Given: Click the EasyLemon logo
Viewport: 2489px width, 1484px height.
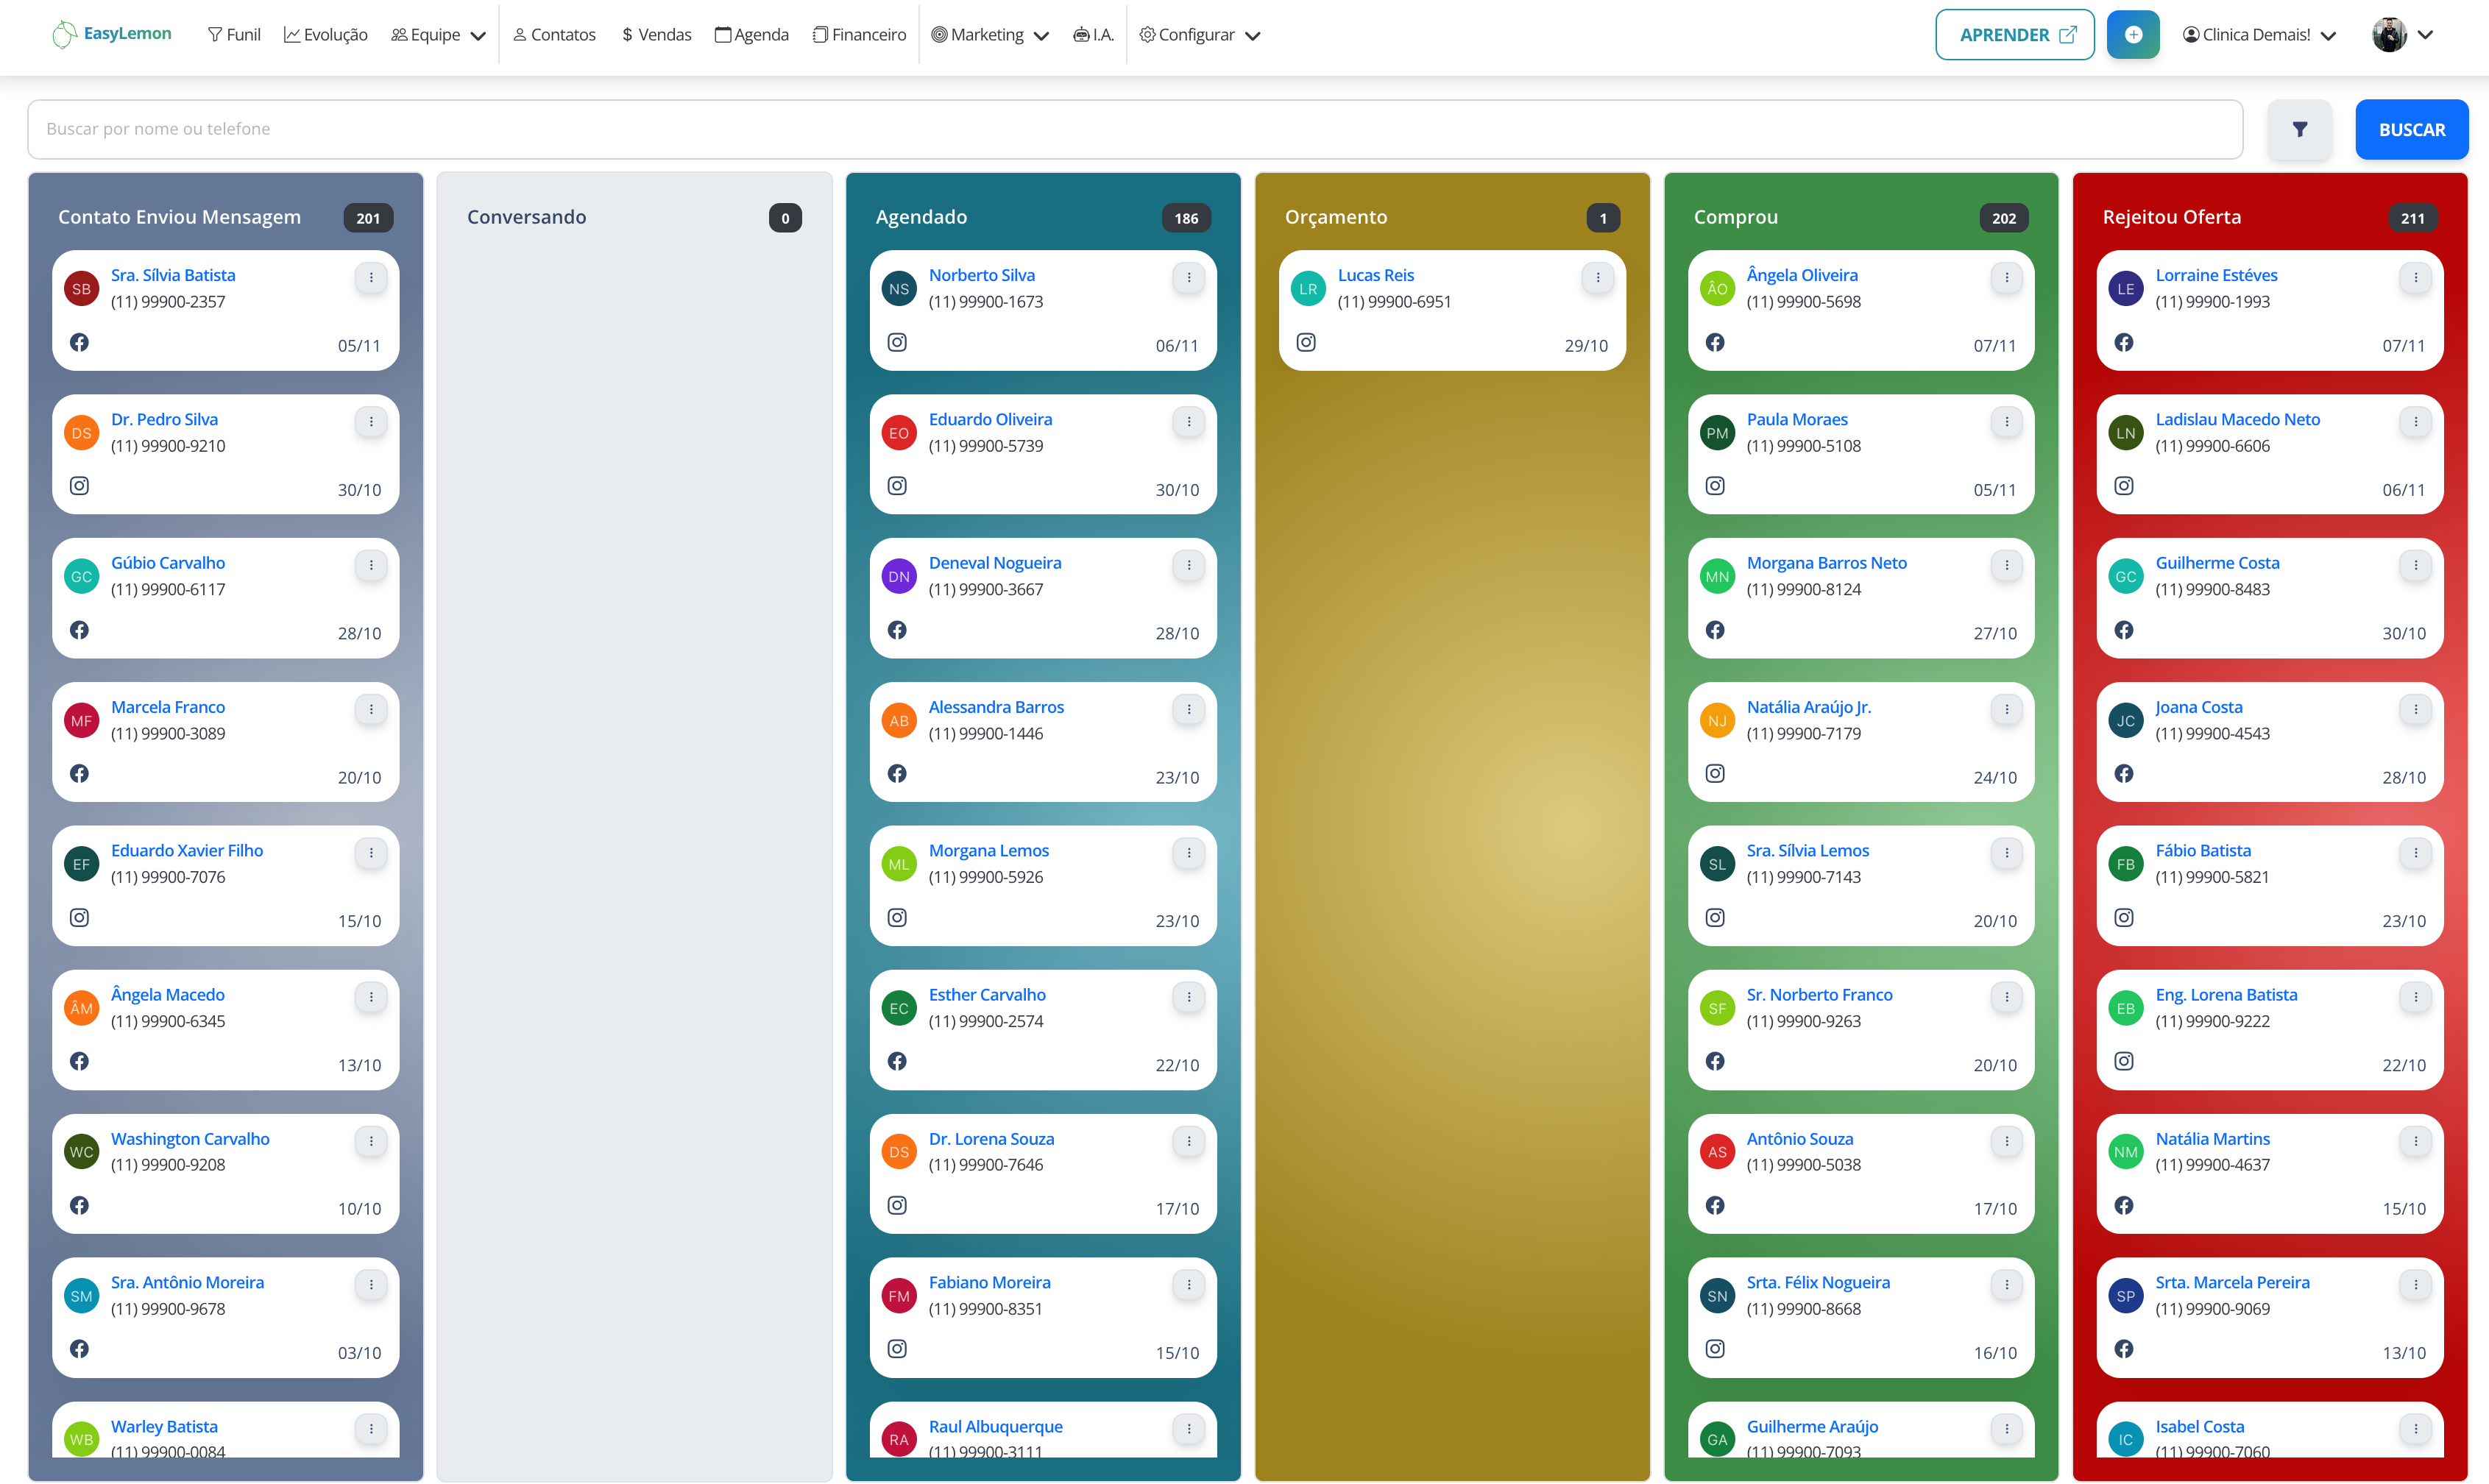Looking at the screenshot, I should point(111,34).
